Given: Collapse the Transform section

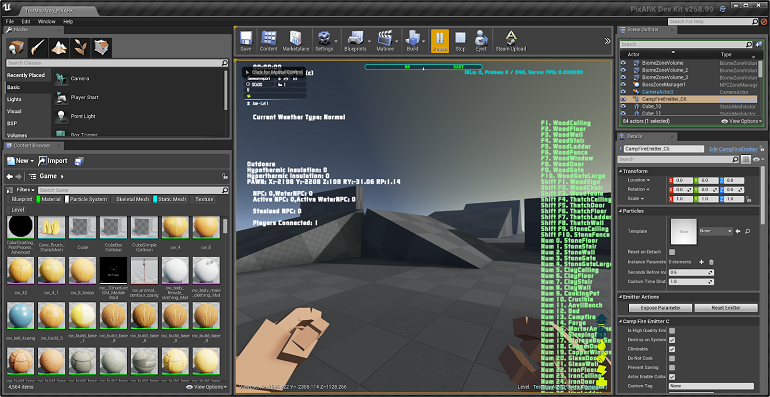Looking at the screenshot, I should click(620, 171).
